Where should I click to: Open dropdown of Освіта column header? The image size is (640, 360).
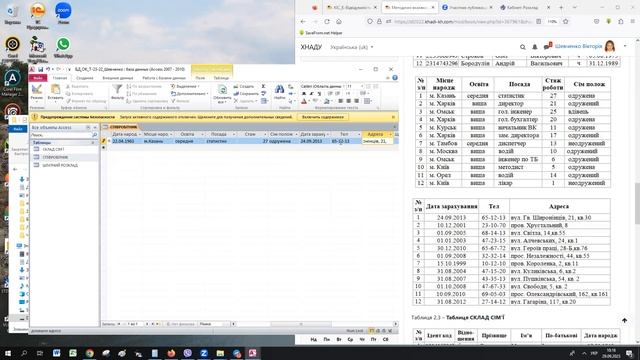(202, 134)
